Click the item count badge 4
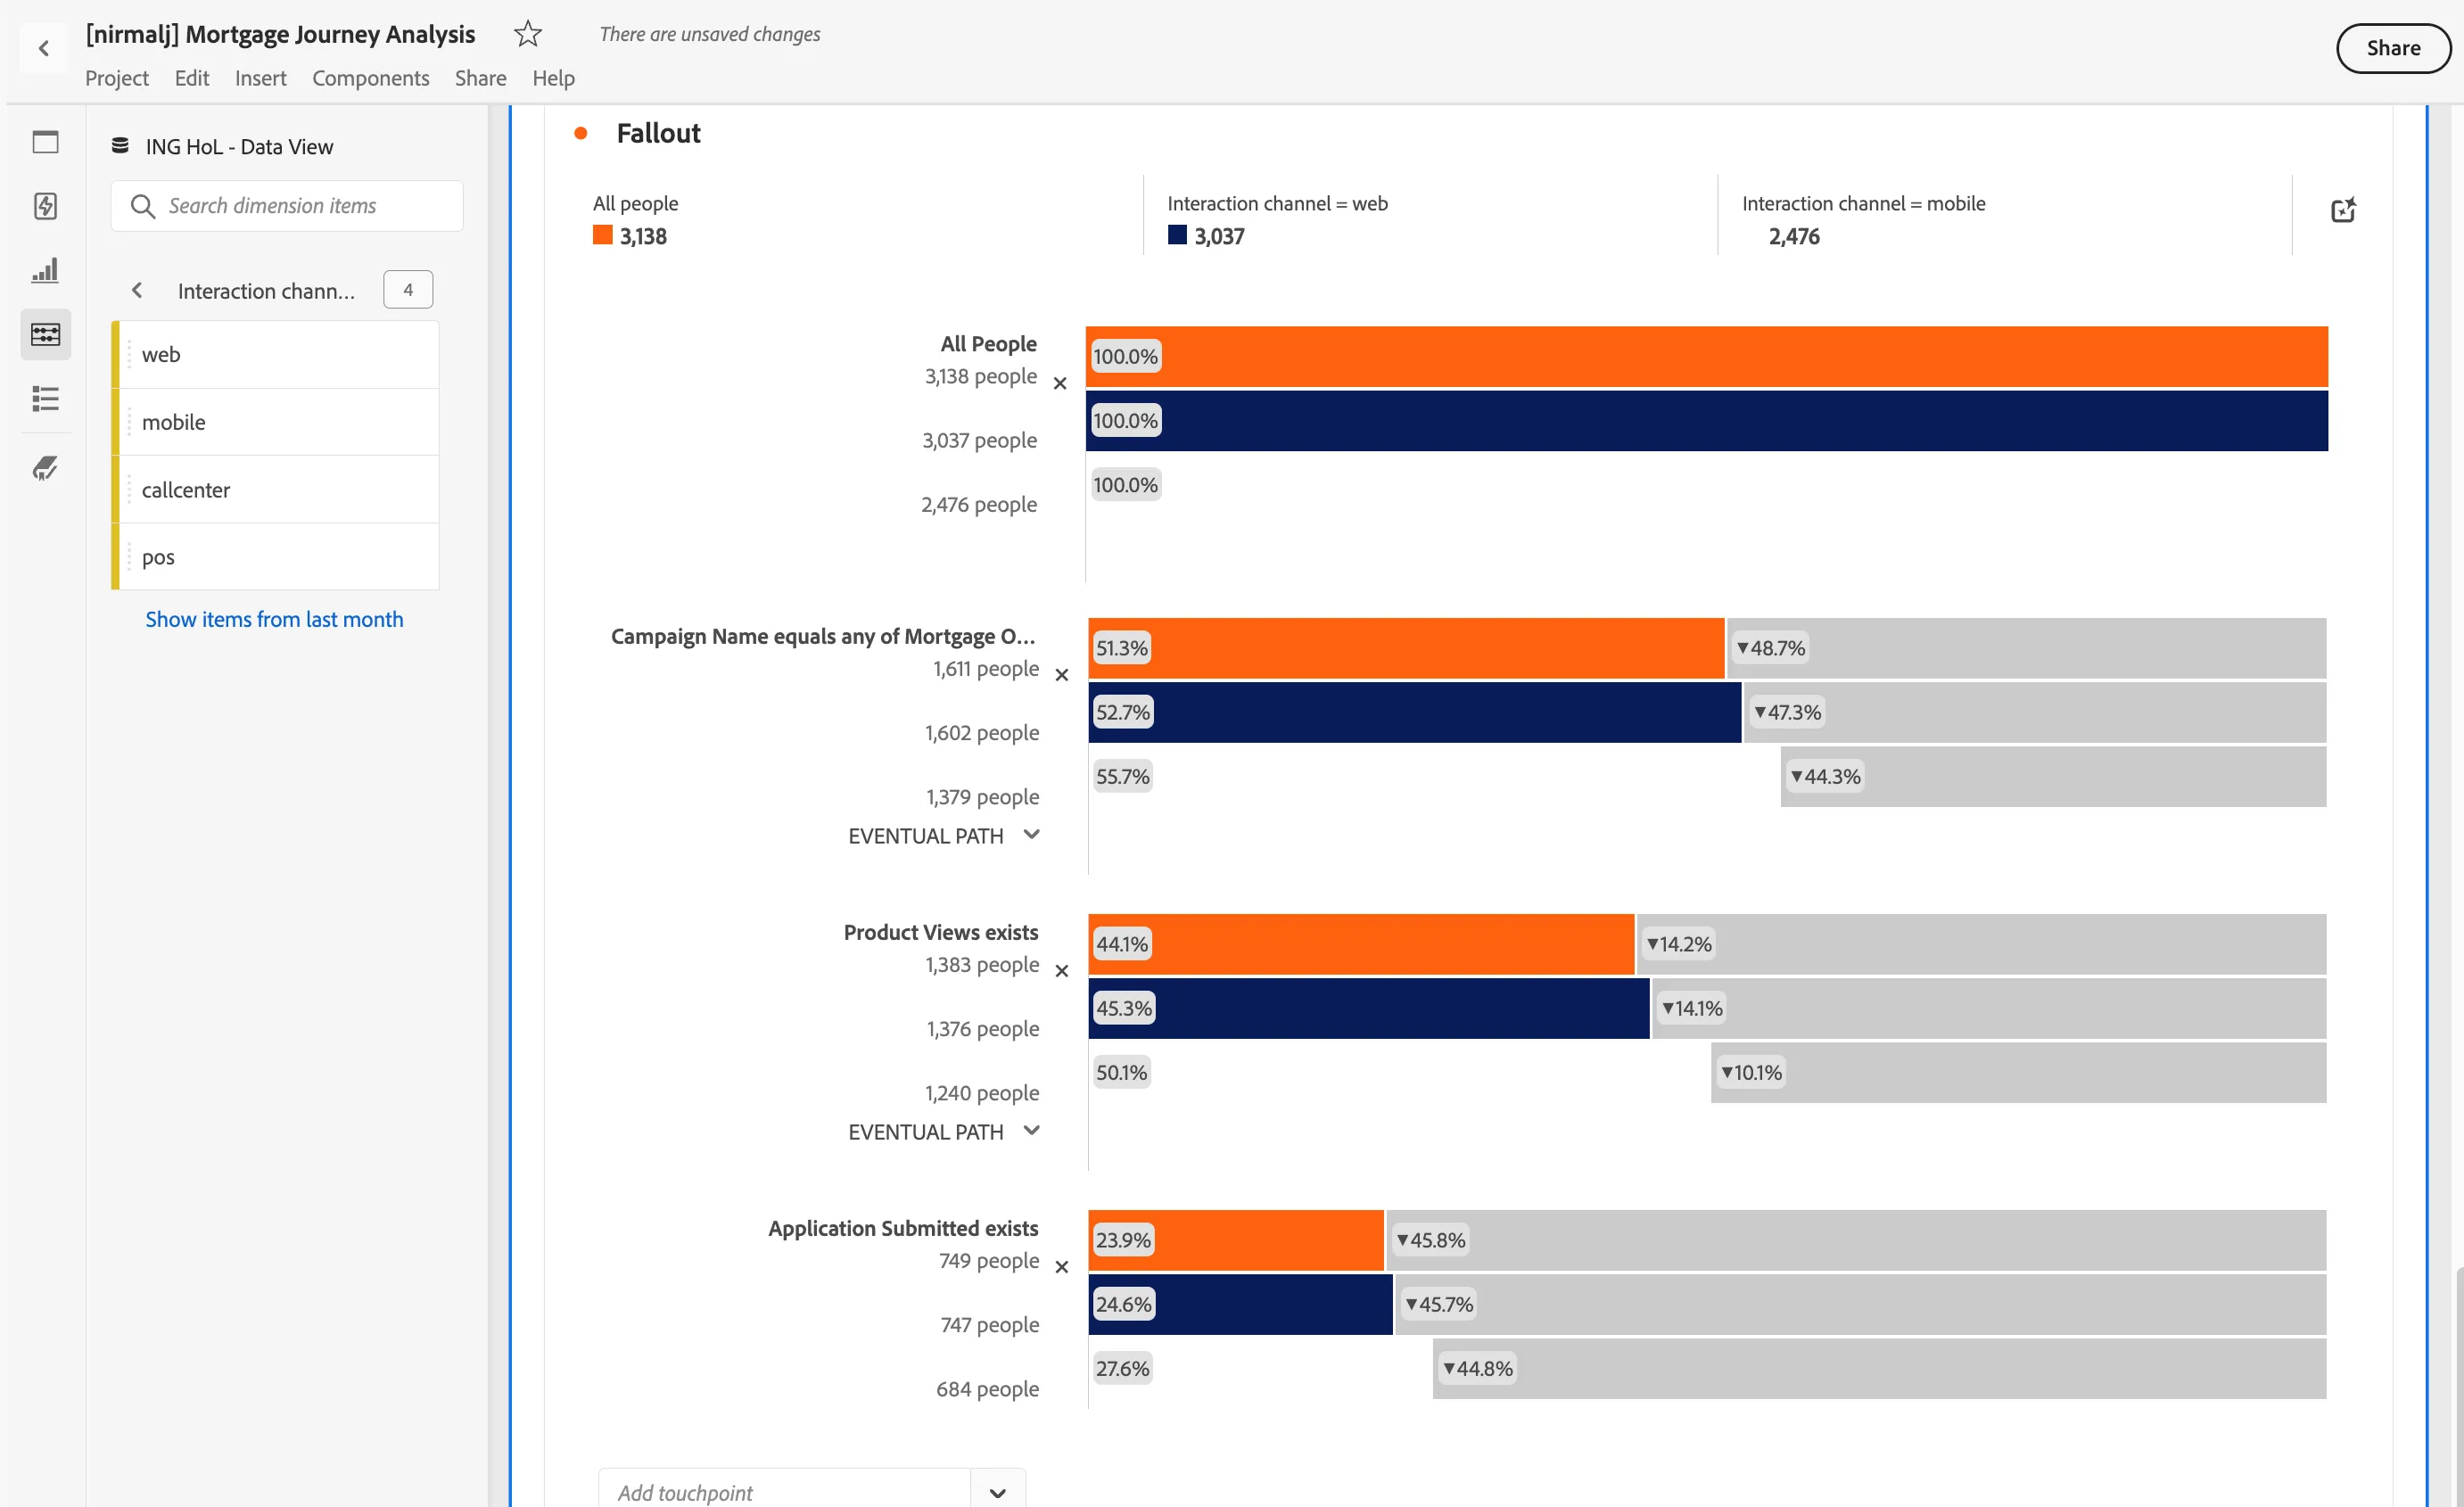The width and height of the screenshot is (2464, 1507). 408,290
